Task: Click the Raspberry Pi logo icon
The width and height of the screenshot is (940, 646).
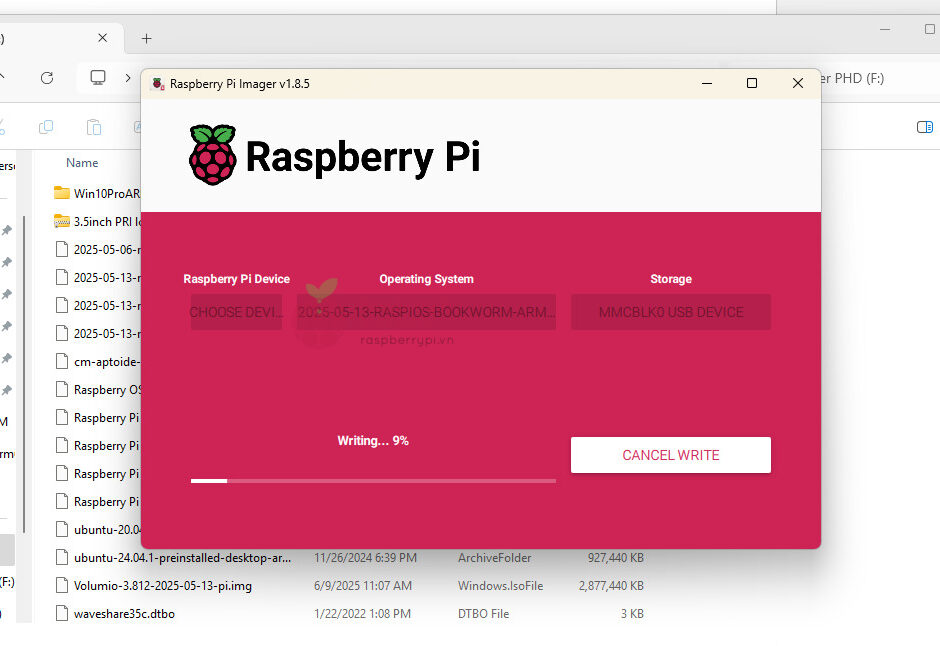Action: (x=213, y=155)
